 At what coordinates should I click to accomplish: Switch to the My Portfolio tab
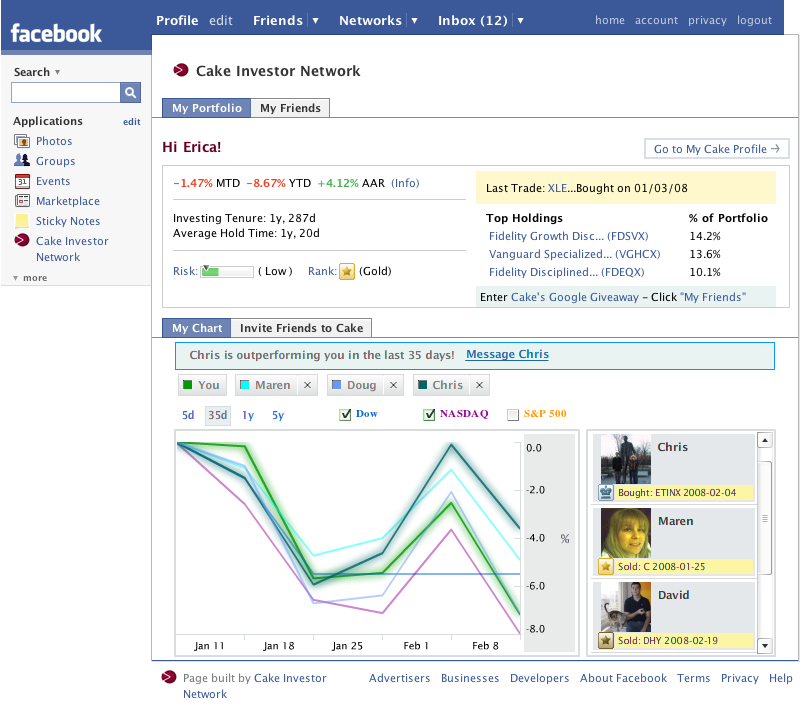207,108
